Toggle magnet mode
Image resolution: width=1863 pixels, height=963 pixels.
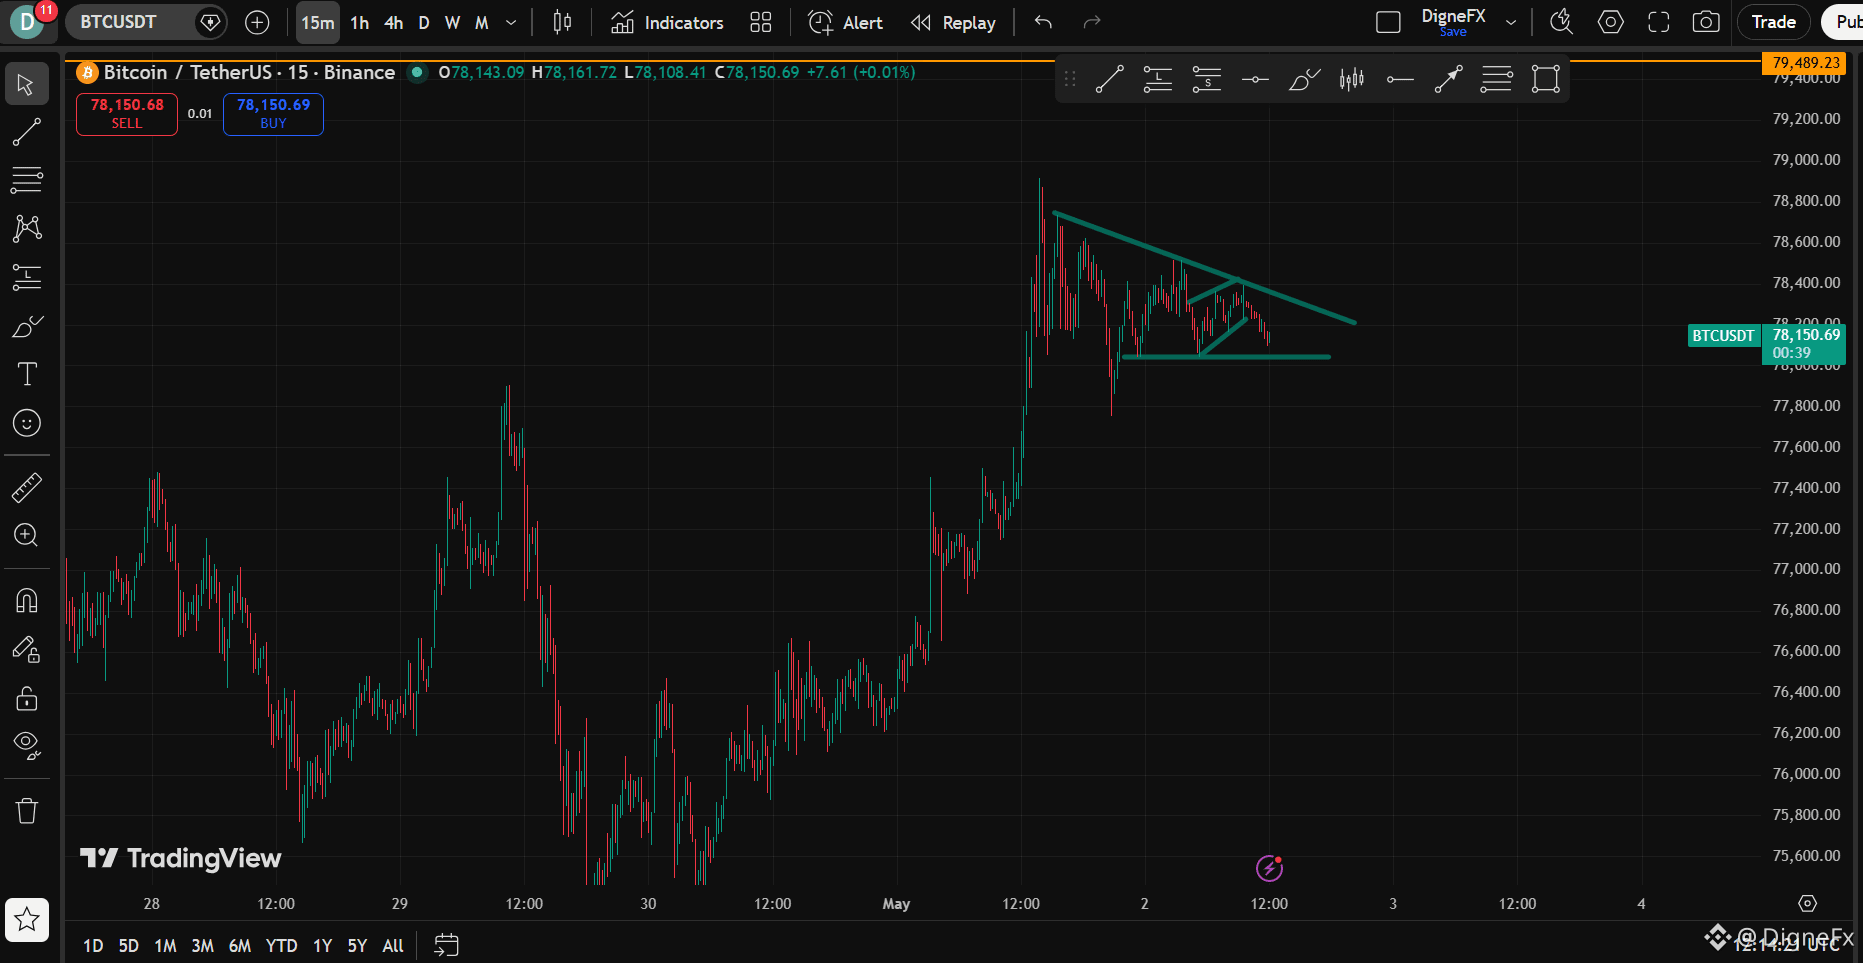26,601
